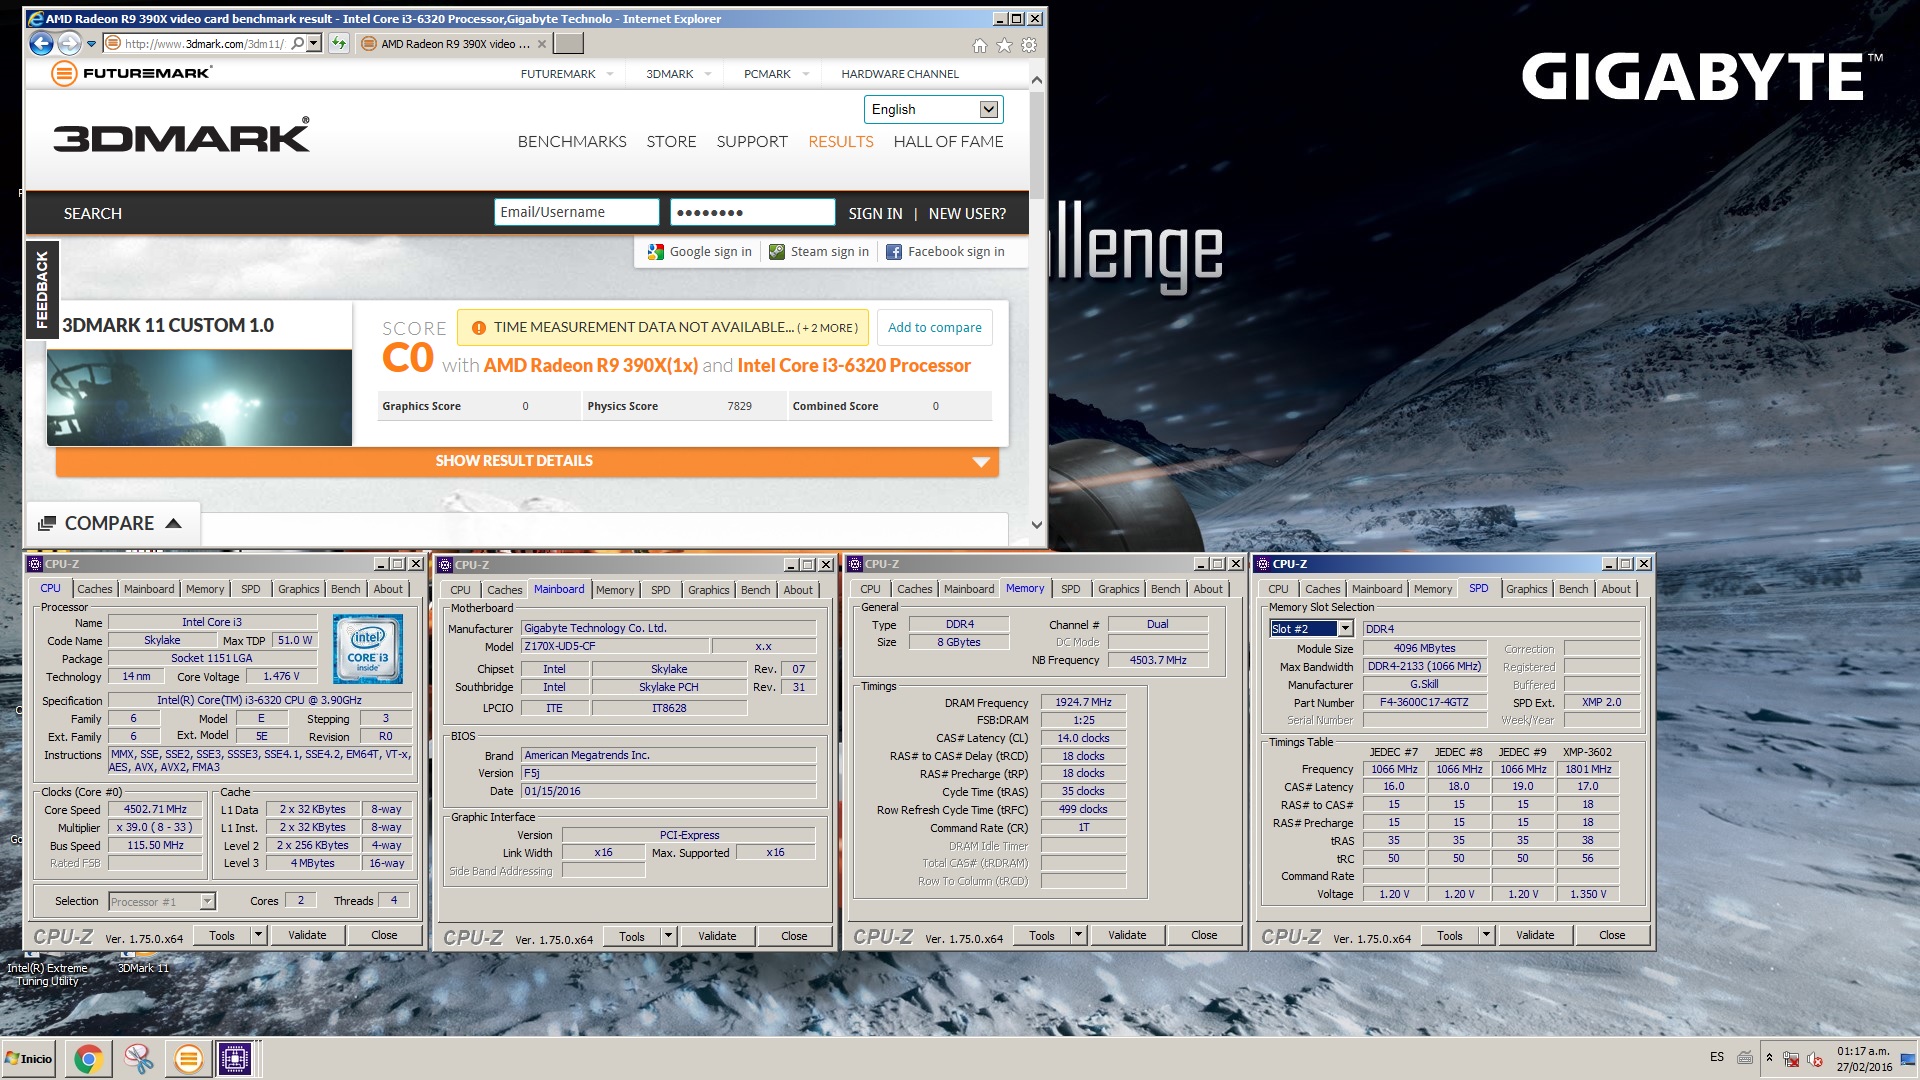The width and height of the screenshot is (1920, 1080).
Task: Click the Google sign in icon
Action: (656, 252)
